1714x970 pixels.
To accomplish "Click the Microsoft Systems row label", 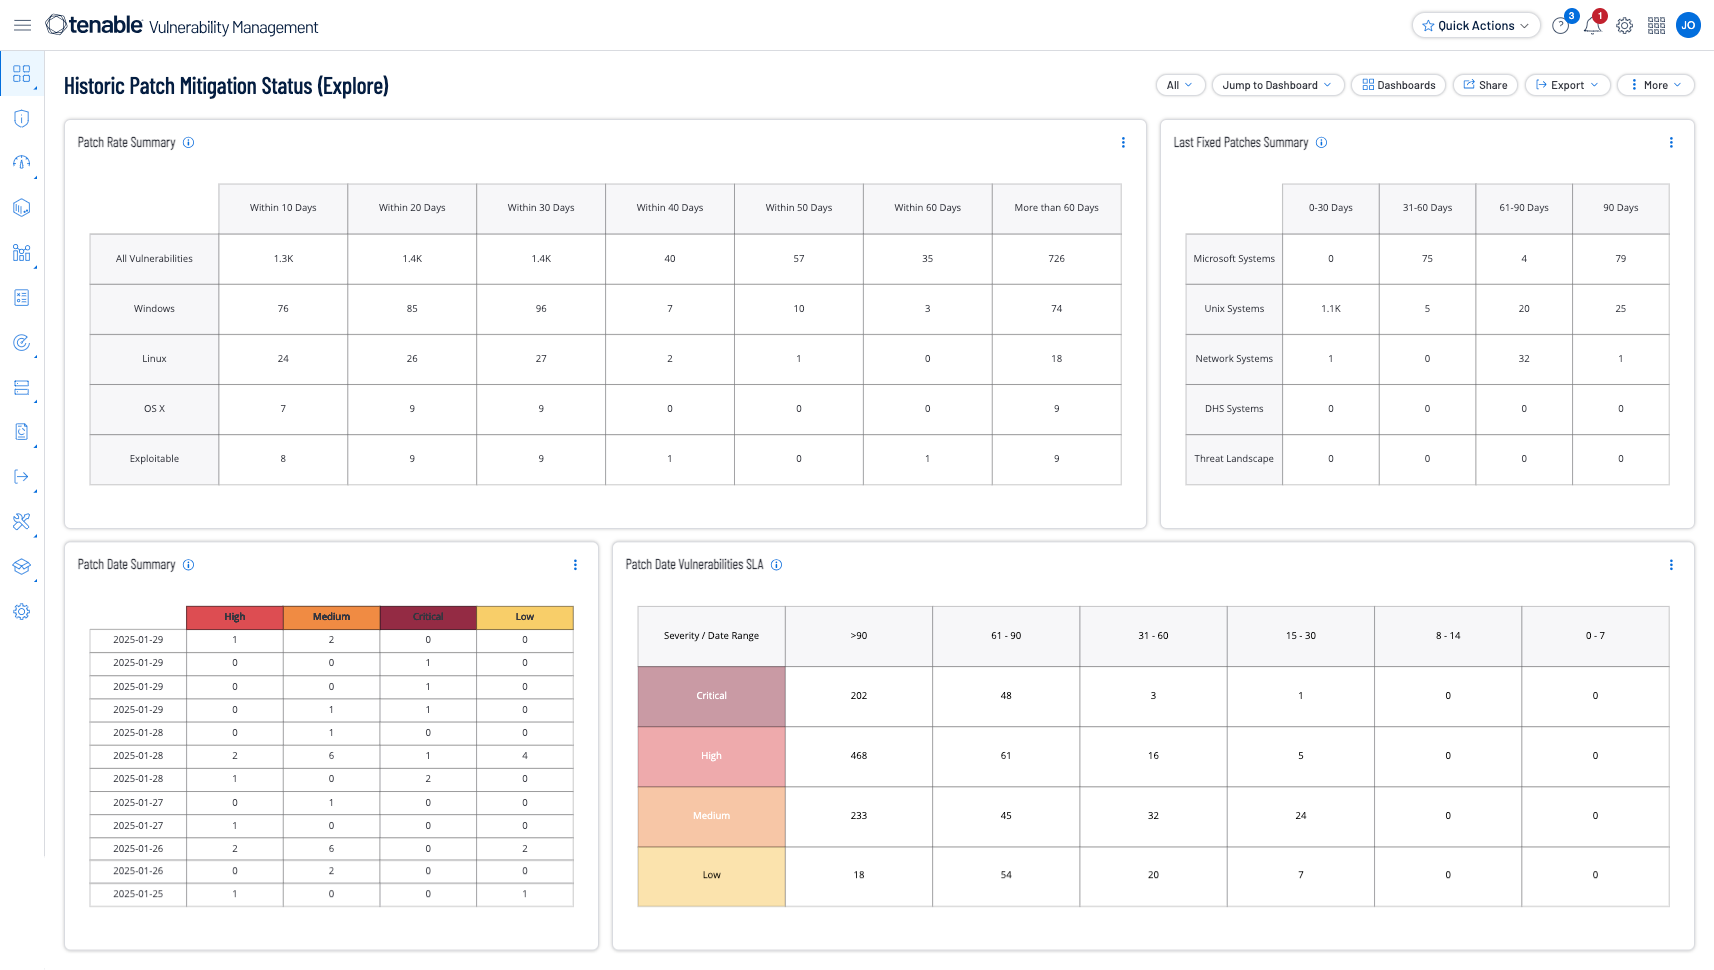I will point(1234,259).
